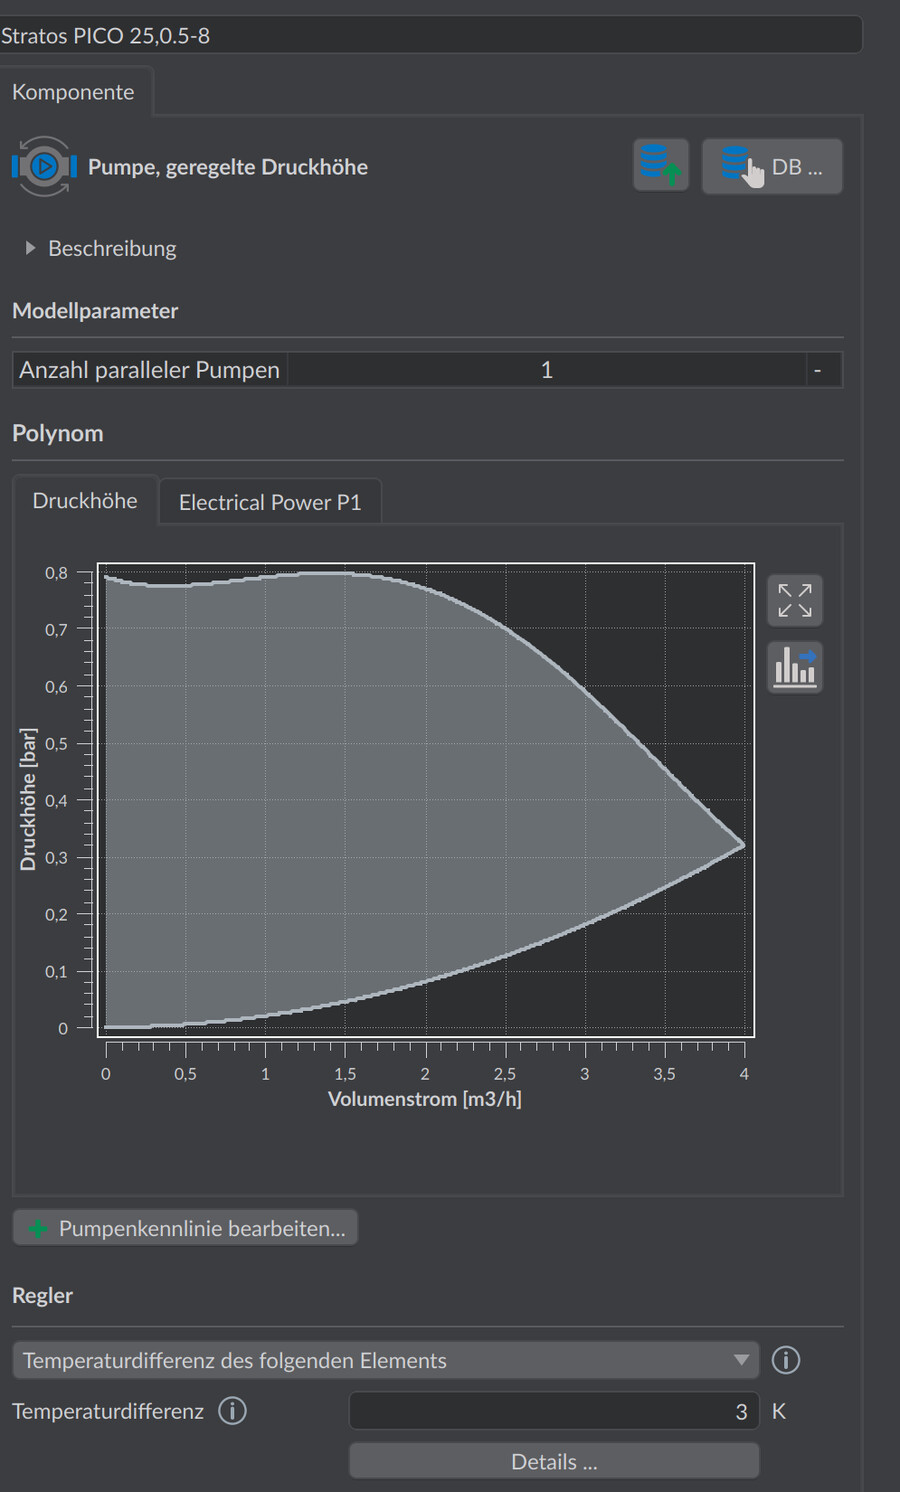Click the Volumenstrom [m3/h] axis label

425,1099
